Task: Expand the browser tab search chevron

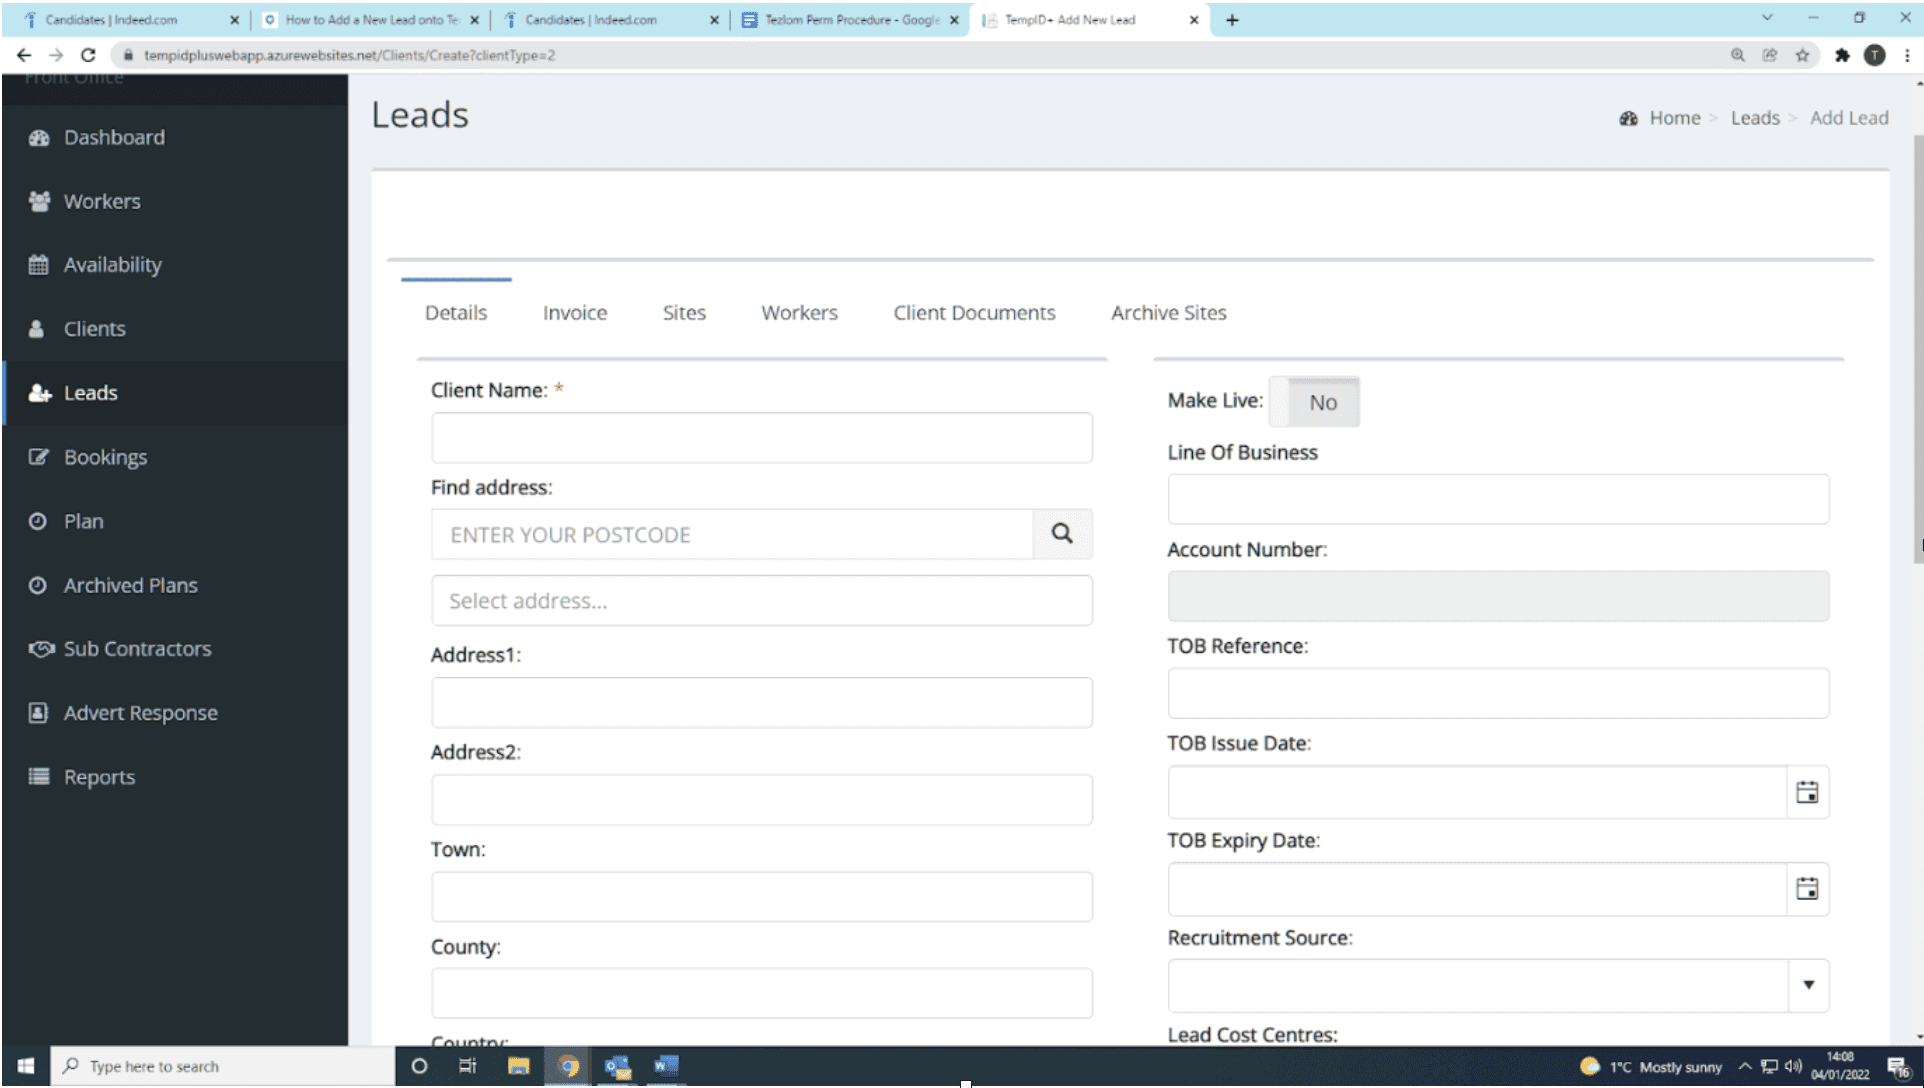Action: click(1767, 18)
